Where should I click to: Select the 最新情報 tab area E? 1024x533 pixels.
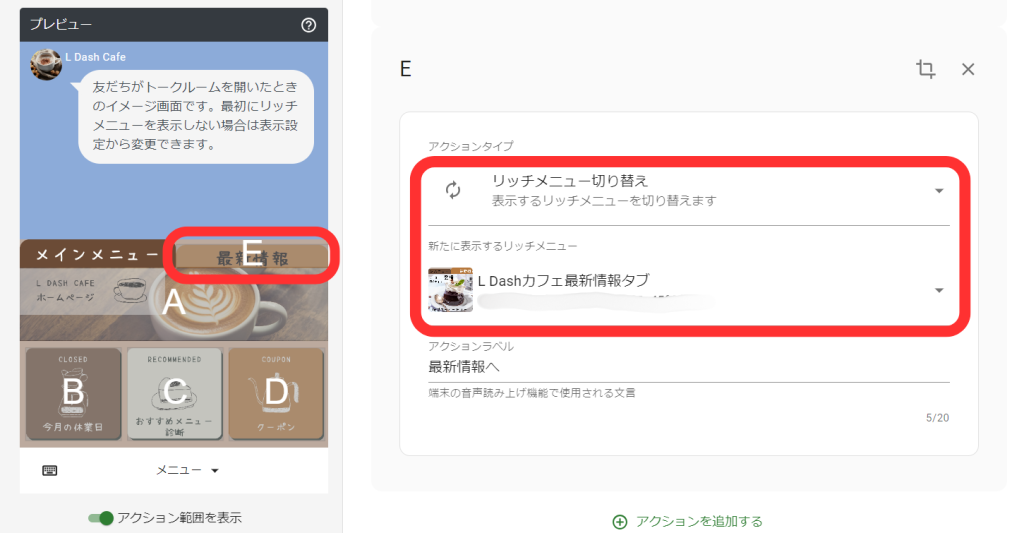pyautogui.click(x=252, y=257)
